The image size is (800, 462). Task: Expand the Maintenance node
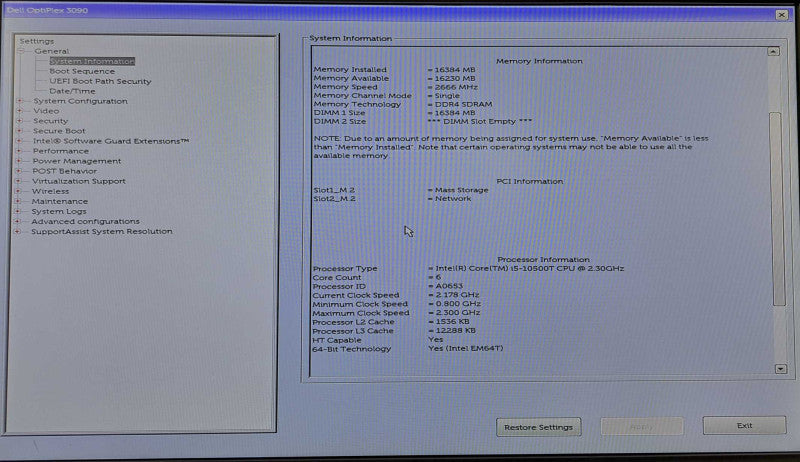click(18, 201)
